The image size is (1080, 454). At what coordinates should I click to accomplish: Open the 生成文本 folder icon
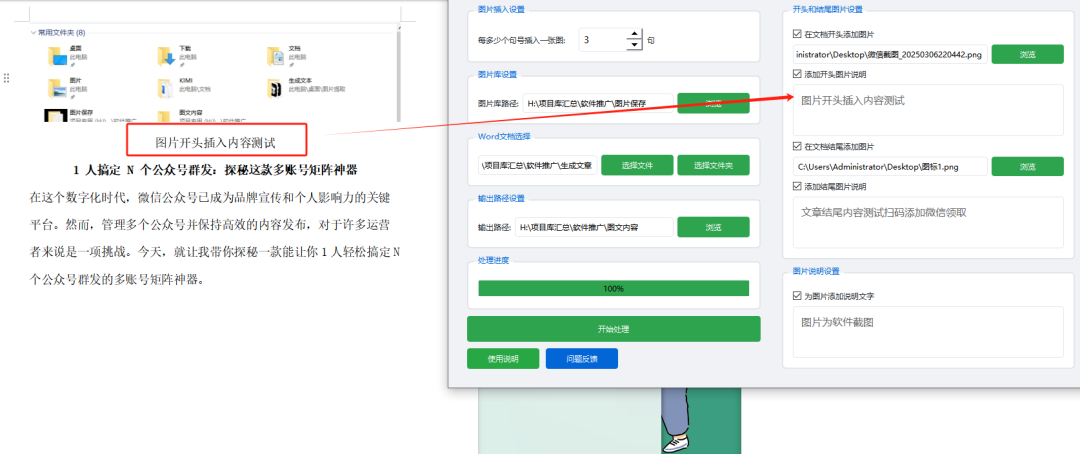click(x=276, y=88)
